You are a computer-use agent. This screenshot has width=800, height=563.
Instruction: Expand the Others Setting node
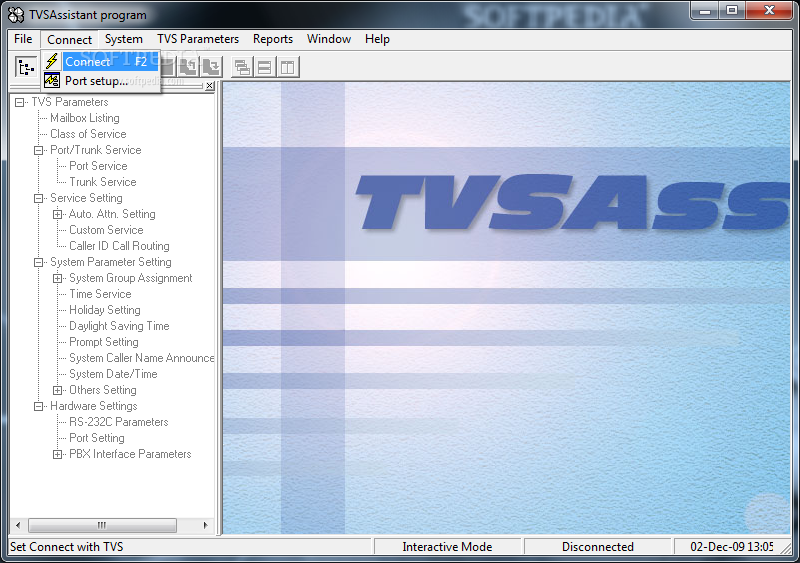click(x=58, y=390)
